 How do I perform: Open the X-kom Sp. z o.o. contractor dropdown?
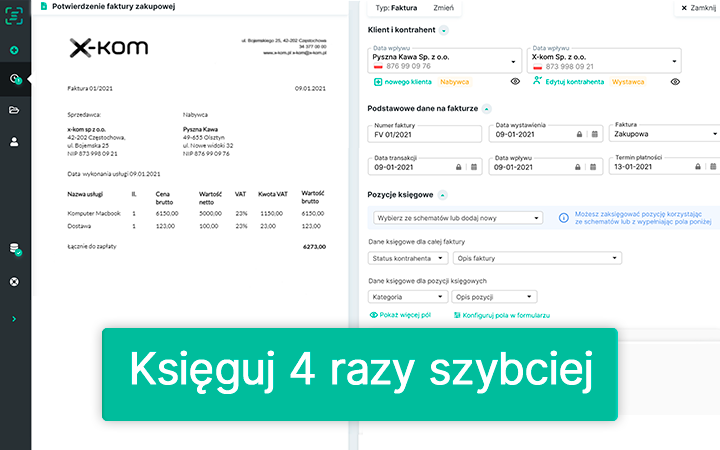[604, 61]
